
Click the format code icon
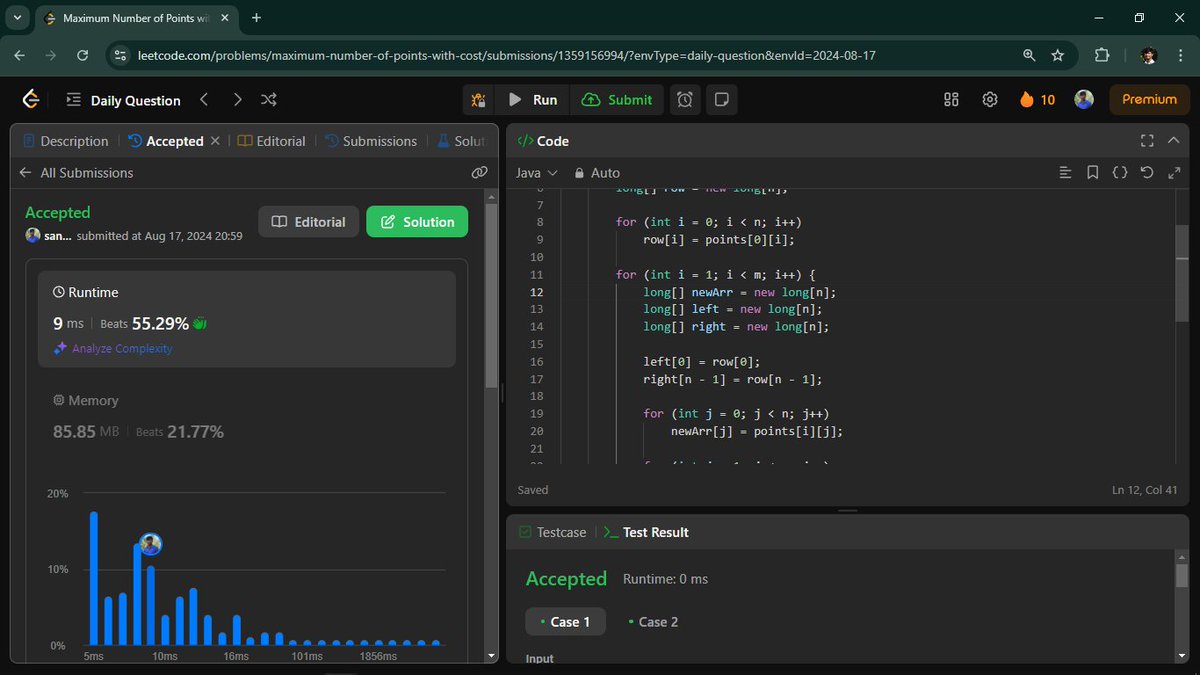pyautogui.click(x=1065, y=173)
